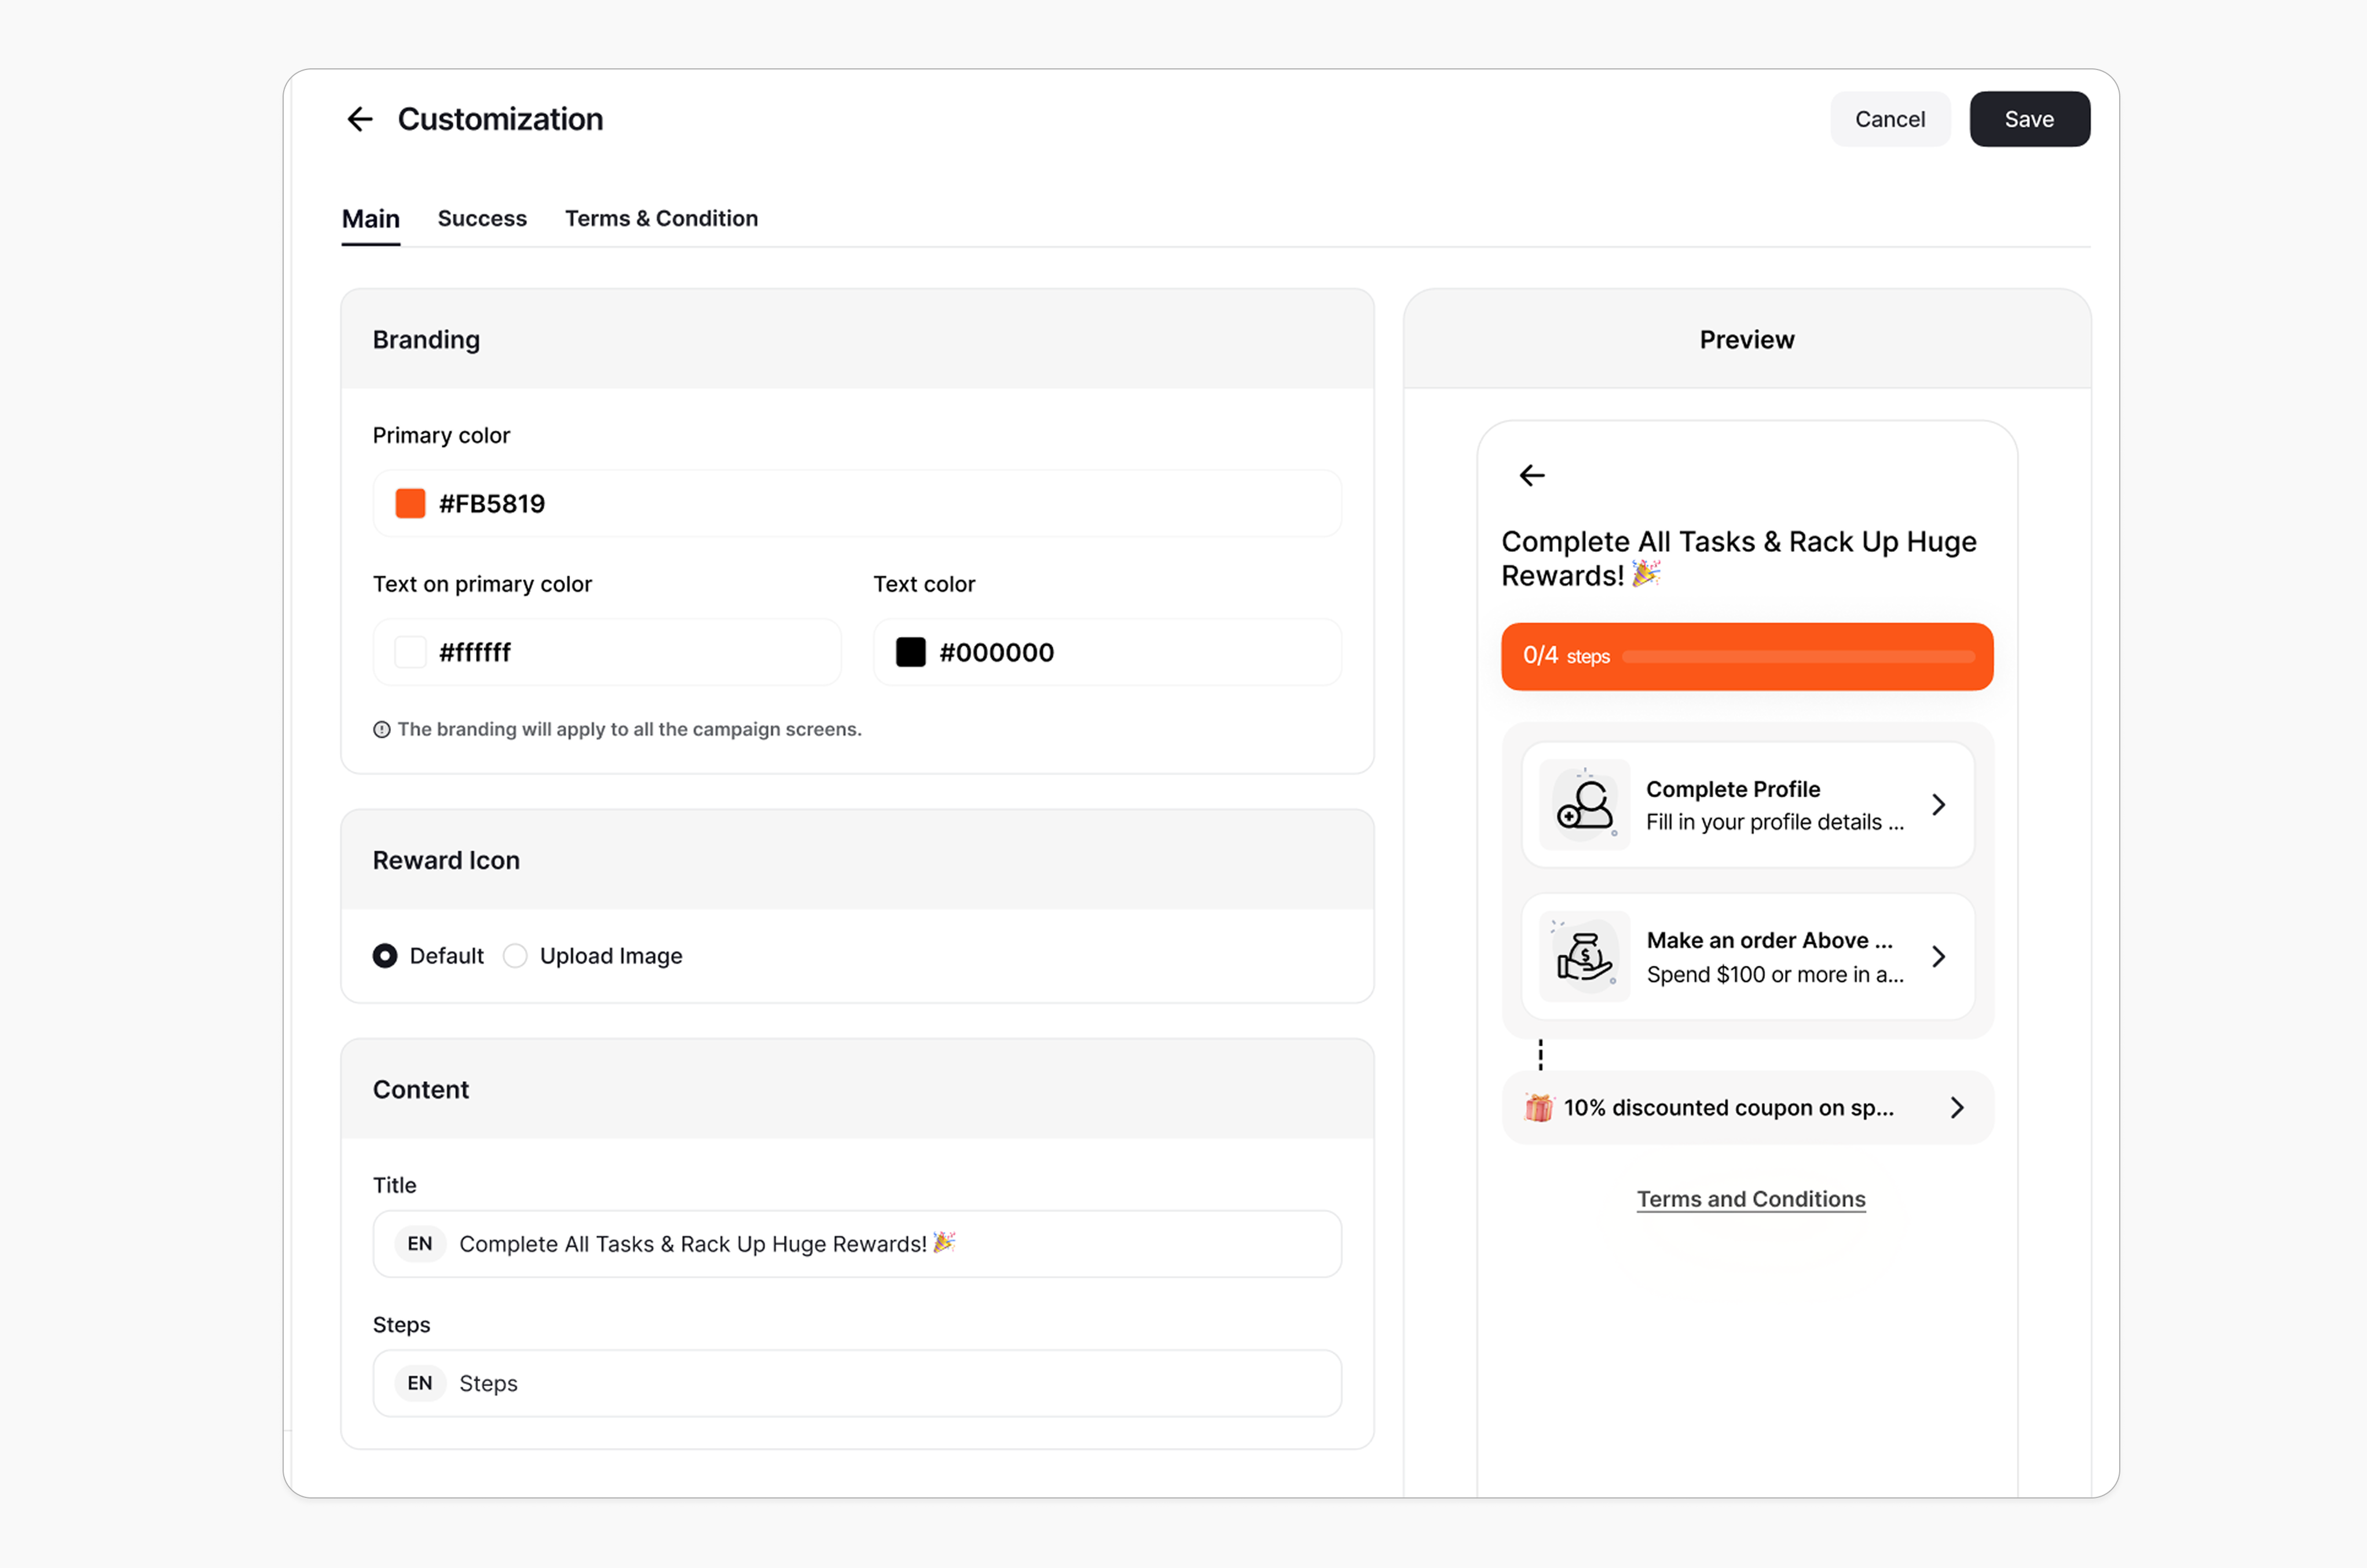Image resolution: width=2367 pixels, height=1568 pixels.
Task: Click the preview screen back arrow
Action: (1531, 475)
